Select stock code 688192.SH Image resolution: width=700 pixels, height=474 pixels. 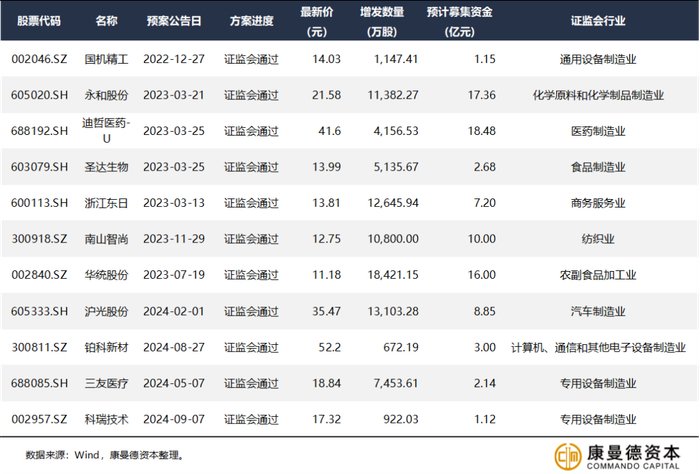coord(39,131)
